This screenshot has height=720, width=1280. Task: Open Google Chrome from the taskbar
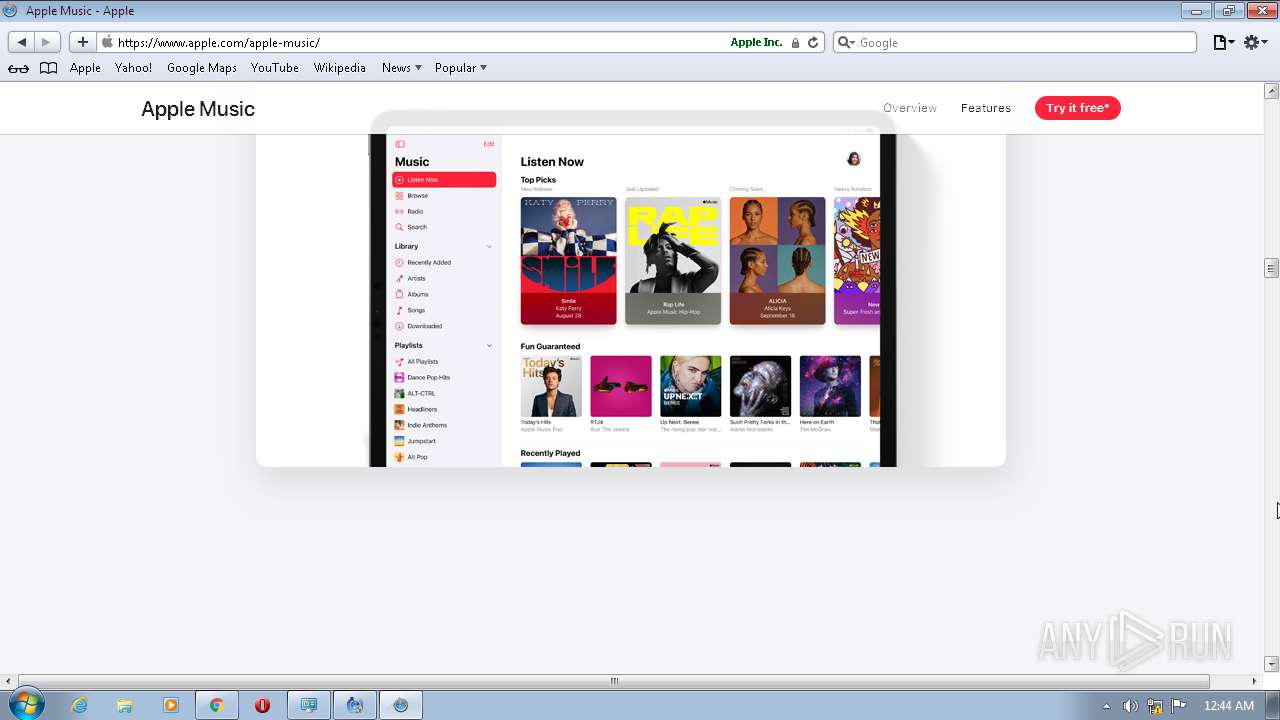(216, 705)
